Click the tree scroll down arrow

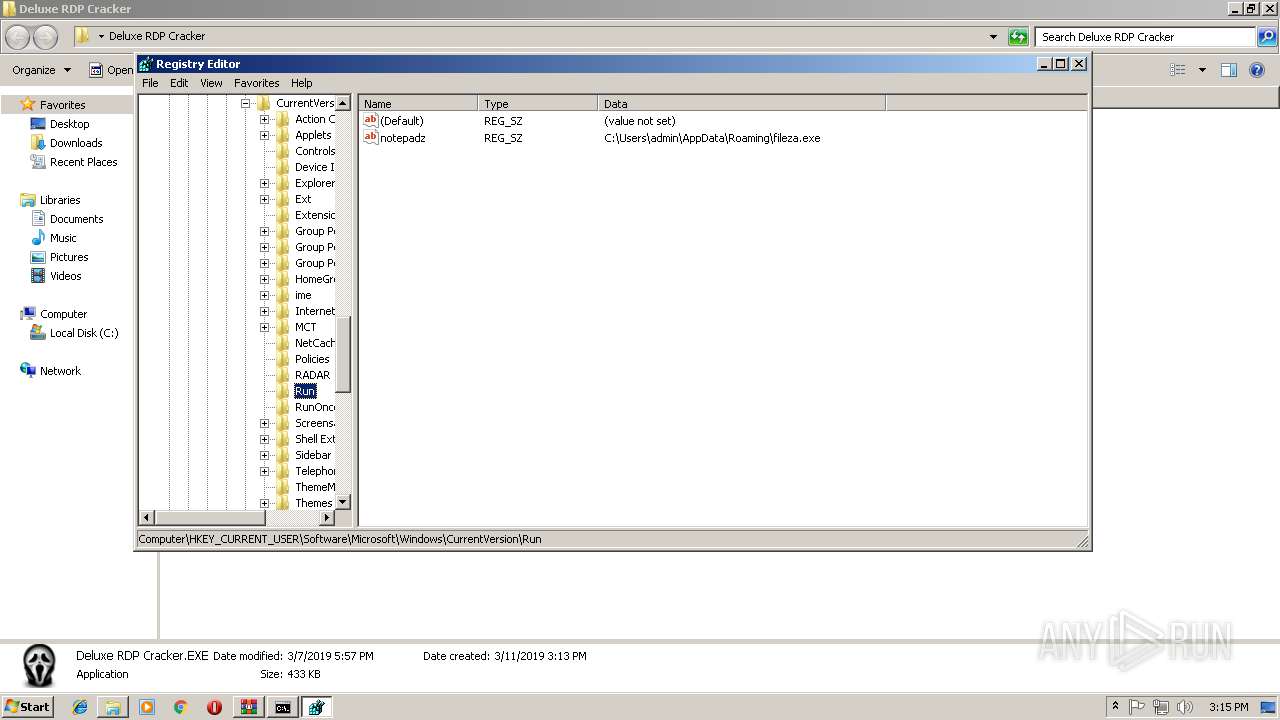(343, 502)
